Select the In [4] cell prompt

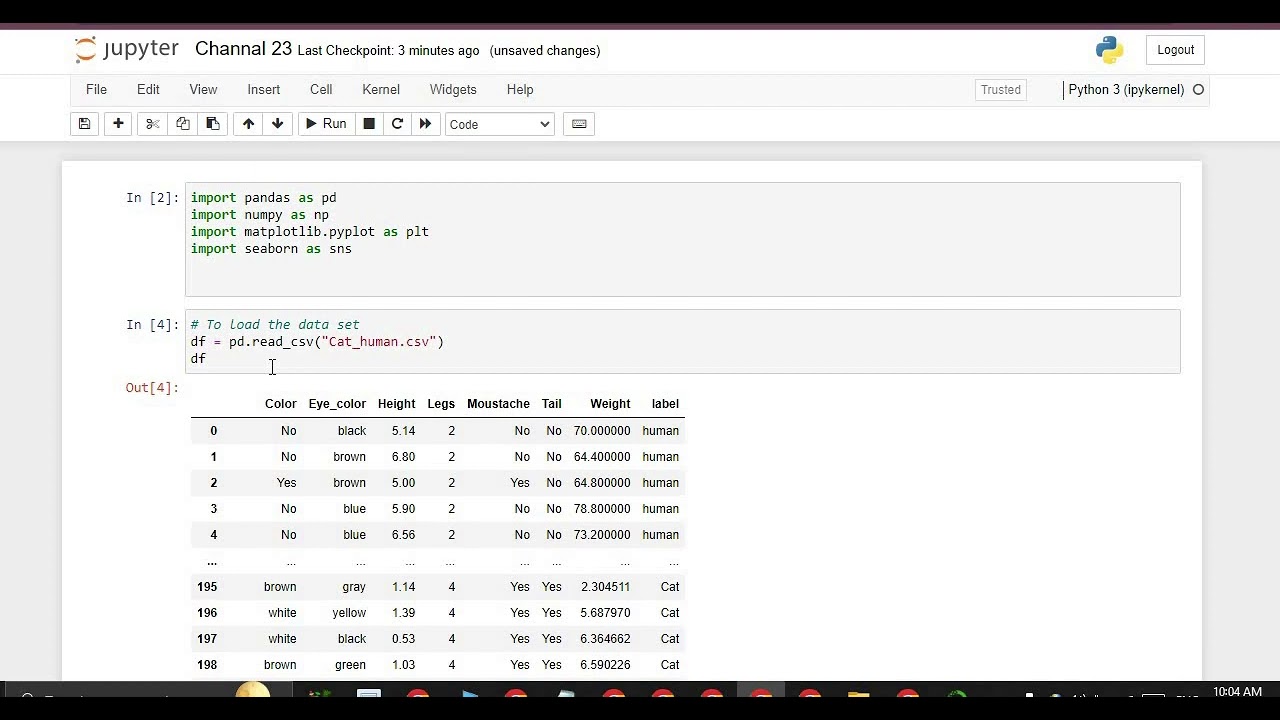point(152,325)
